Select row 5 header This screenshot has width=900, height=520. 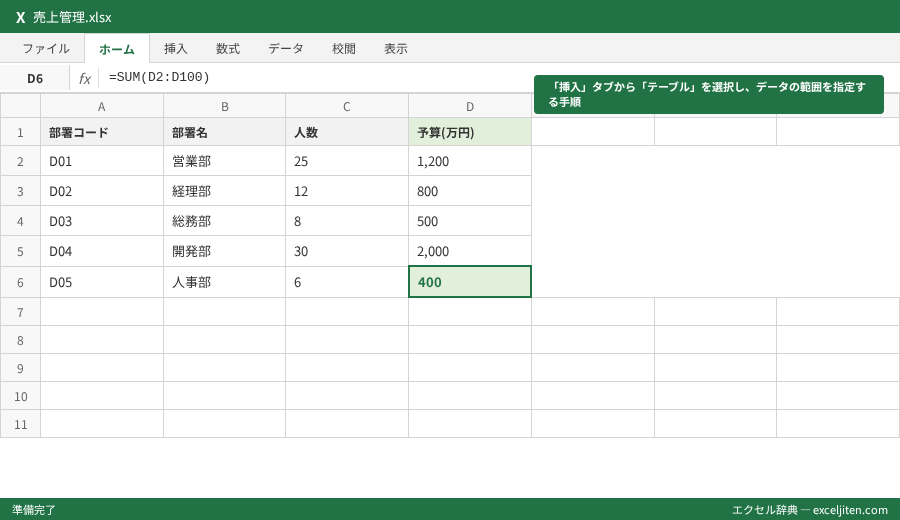coord(20,251)
